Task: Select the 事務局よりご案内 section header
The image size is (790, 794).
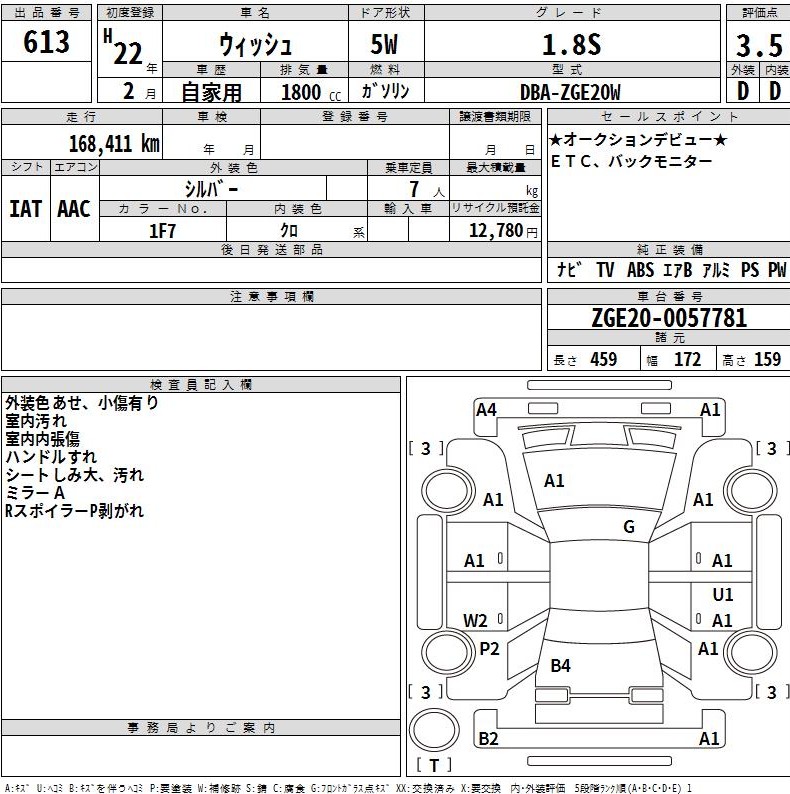Action: 201,728
